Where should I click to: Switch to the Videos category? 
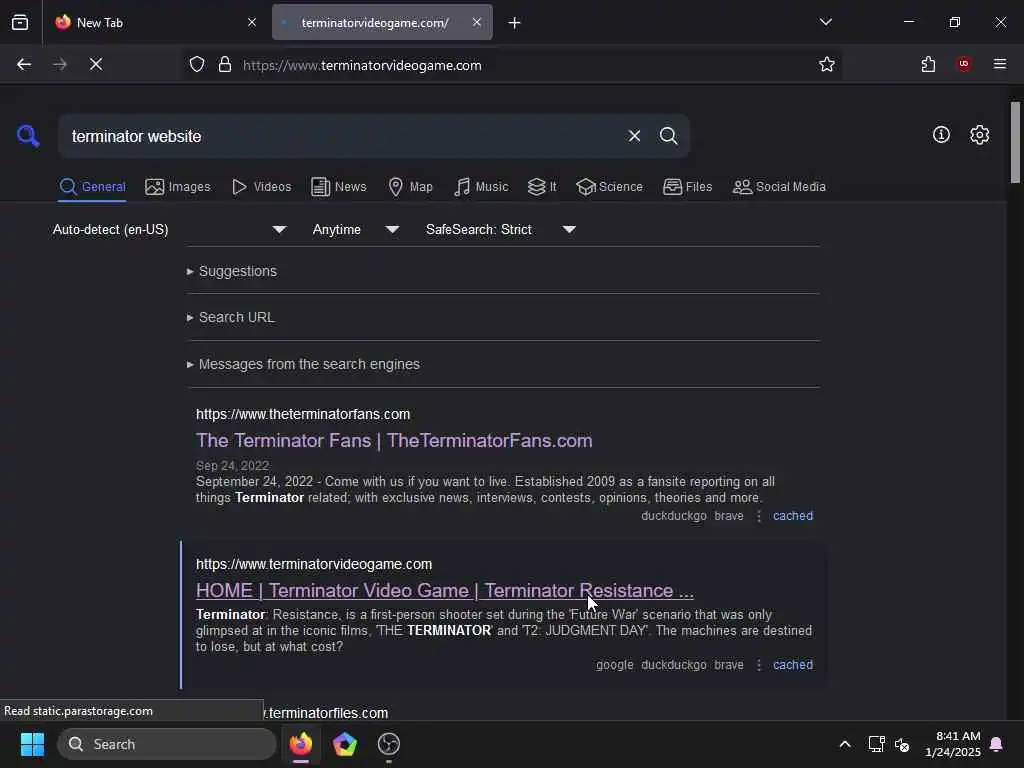tap(262, 187)
